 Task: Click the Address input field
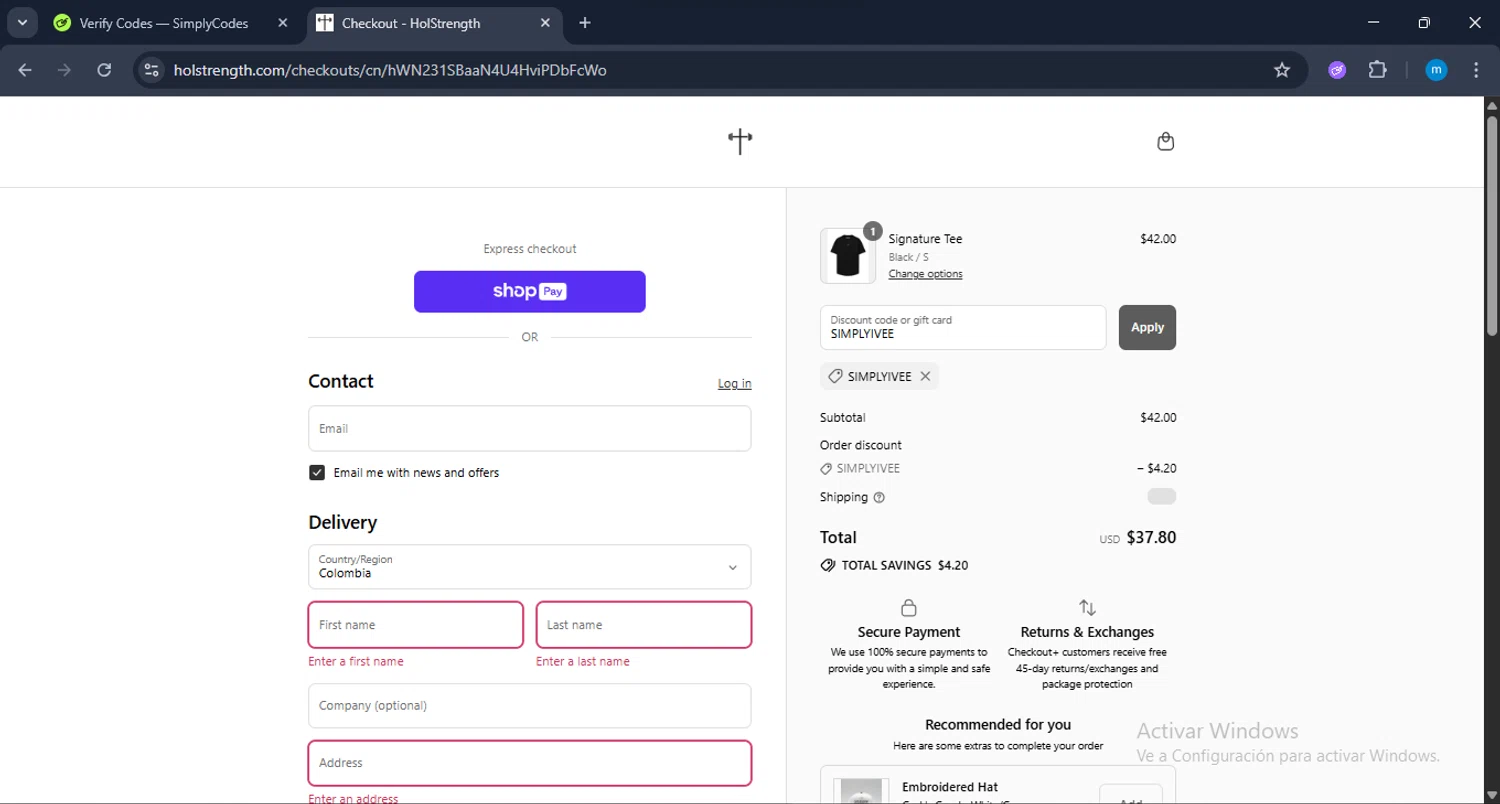click(530, 763)
